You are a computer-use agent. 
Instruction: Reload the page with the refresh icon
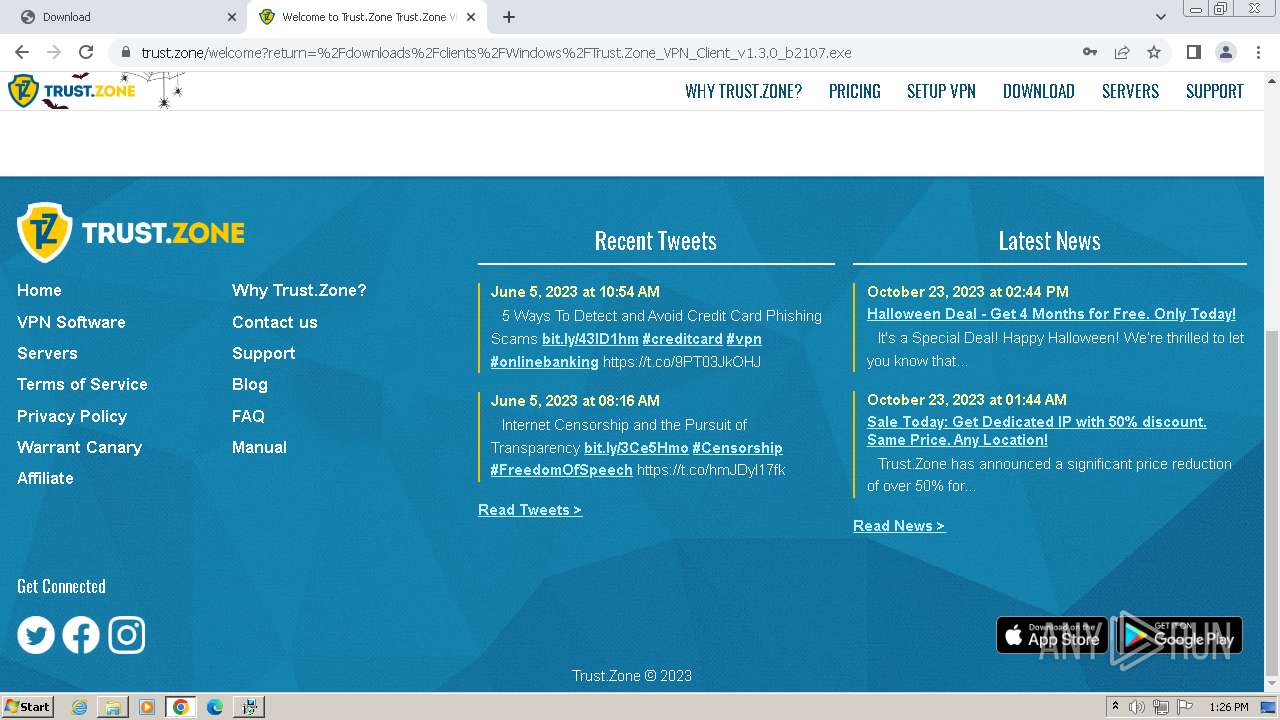86,52
